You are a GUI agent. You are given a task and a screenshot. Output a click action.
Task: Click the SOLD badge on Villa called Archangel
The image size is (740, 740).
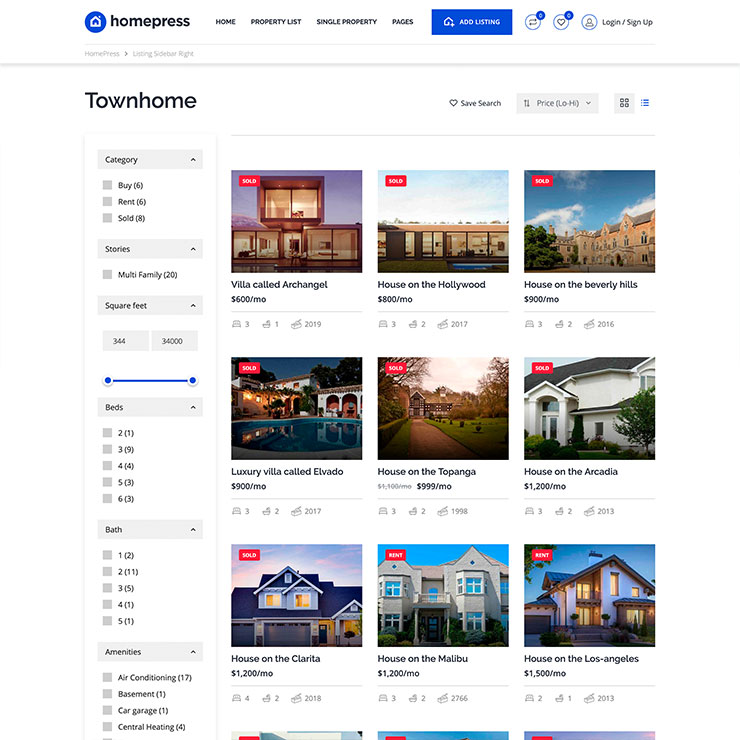coord(249,181)
